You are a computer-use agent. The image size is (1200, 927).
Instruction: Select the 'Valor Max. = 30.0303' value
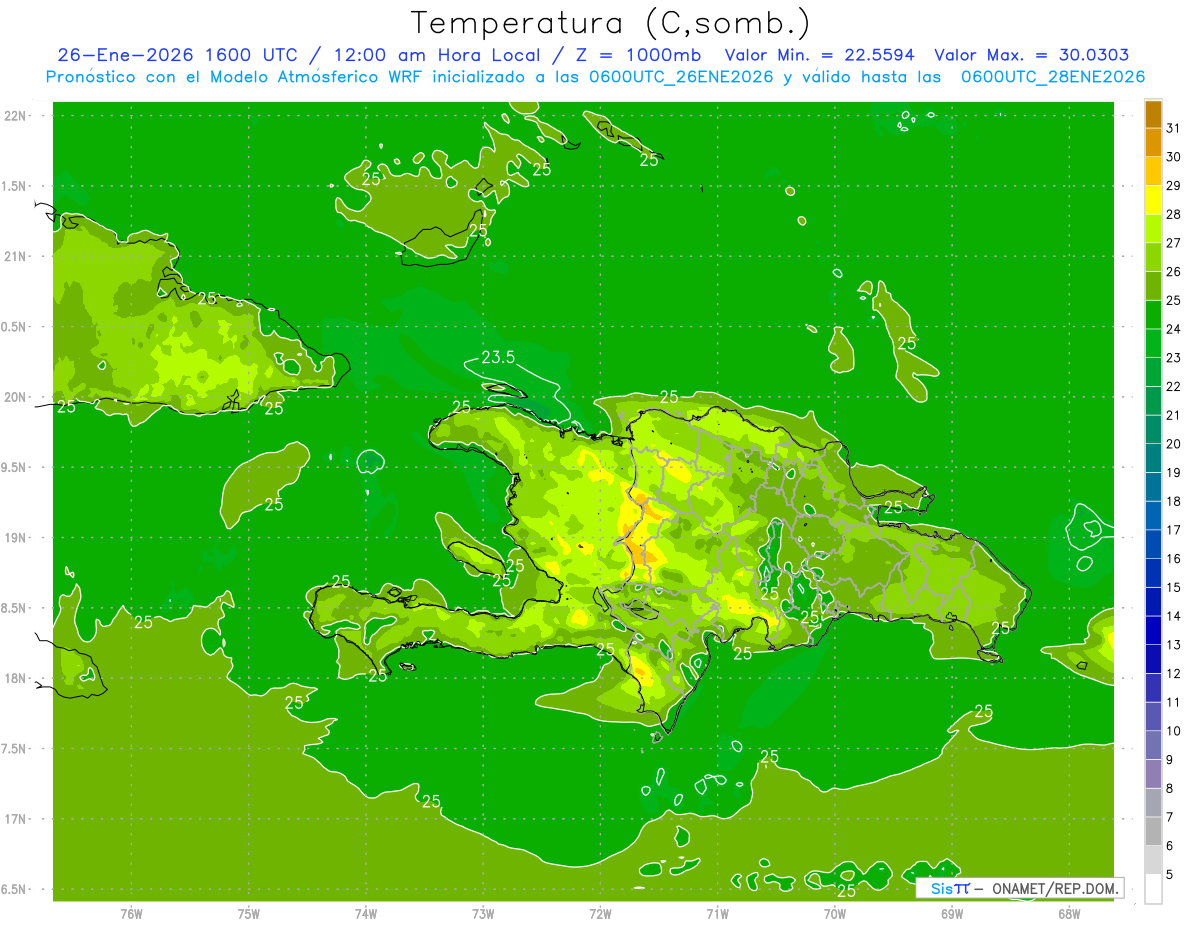1032,56
